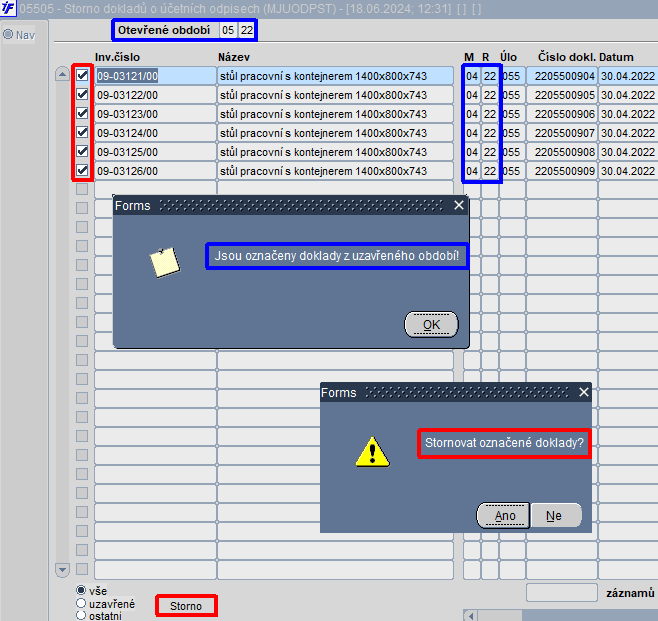Click the yellow warning triangle icon
The image size is (658, 621).
click(372, 452)
